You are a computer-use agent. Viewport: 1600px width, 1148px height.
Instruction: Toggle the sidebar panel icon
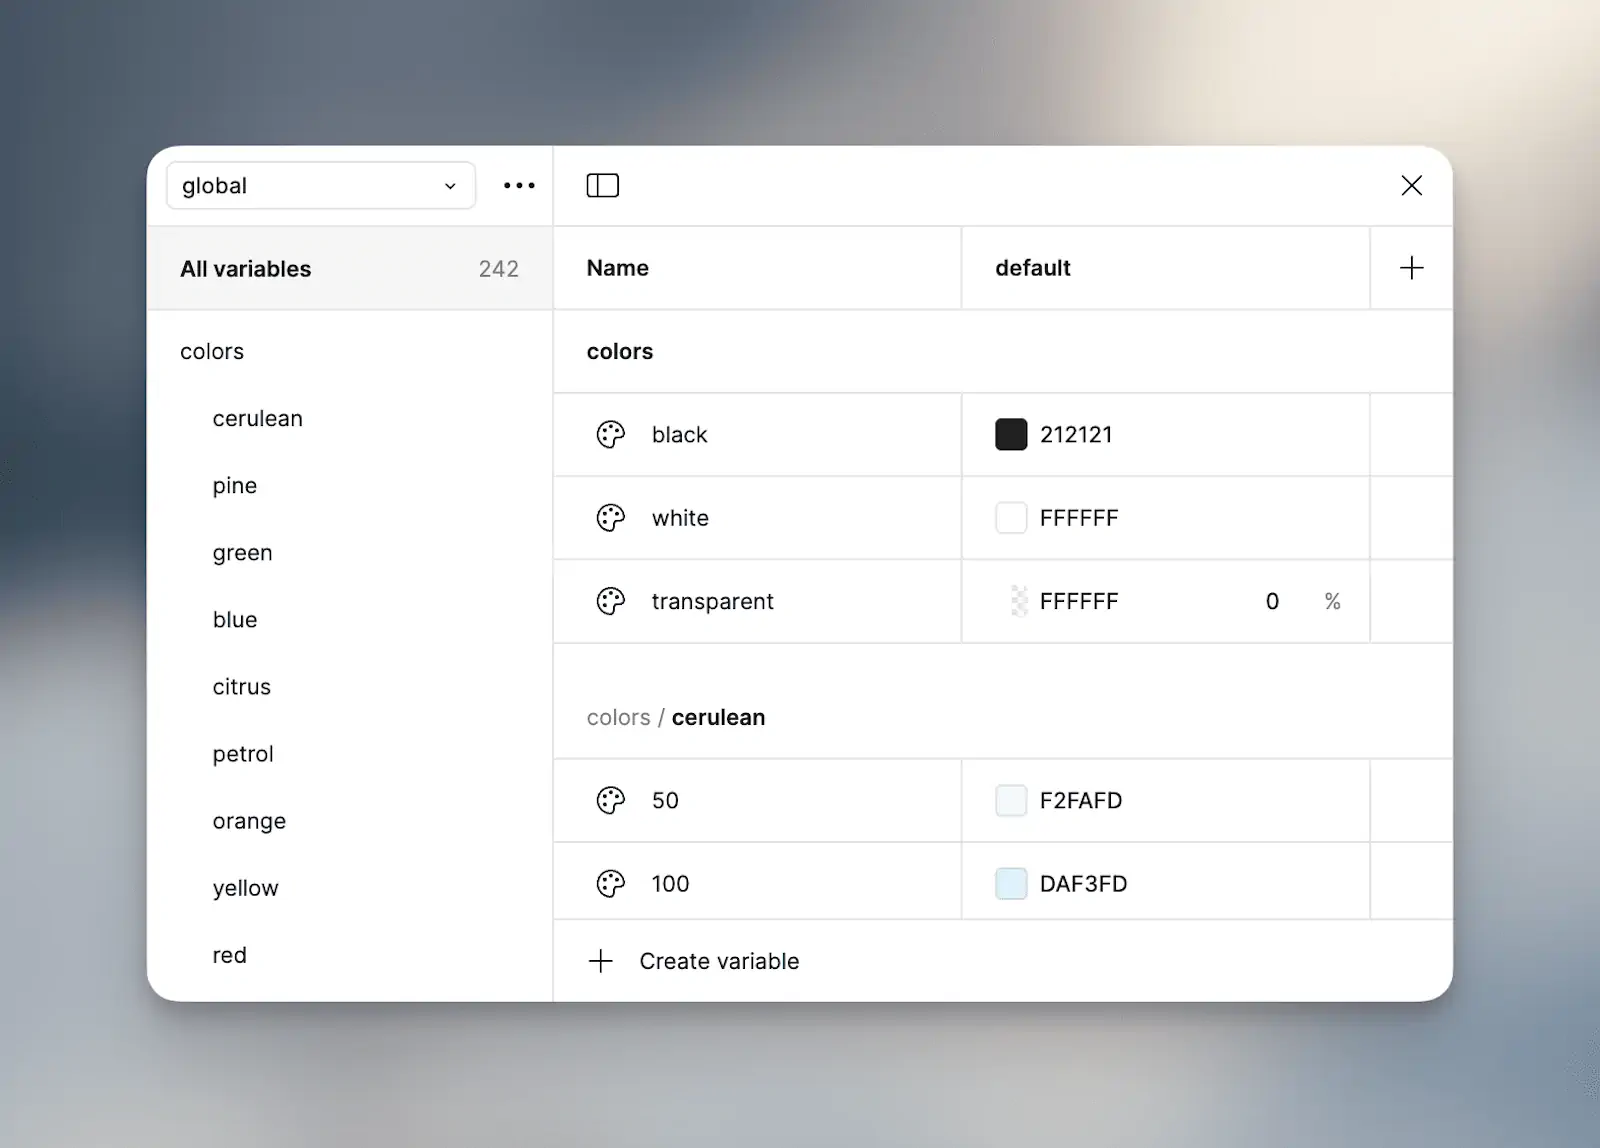602,186
